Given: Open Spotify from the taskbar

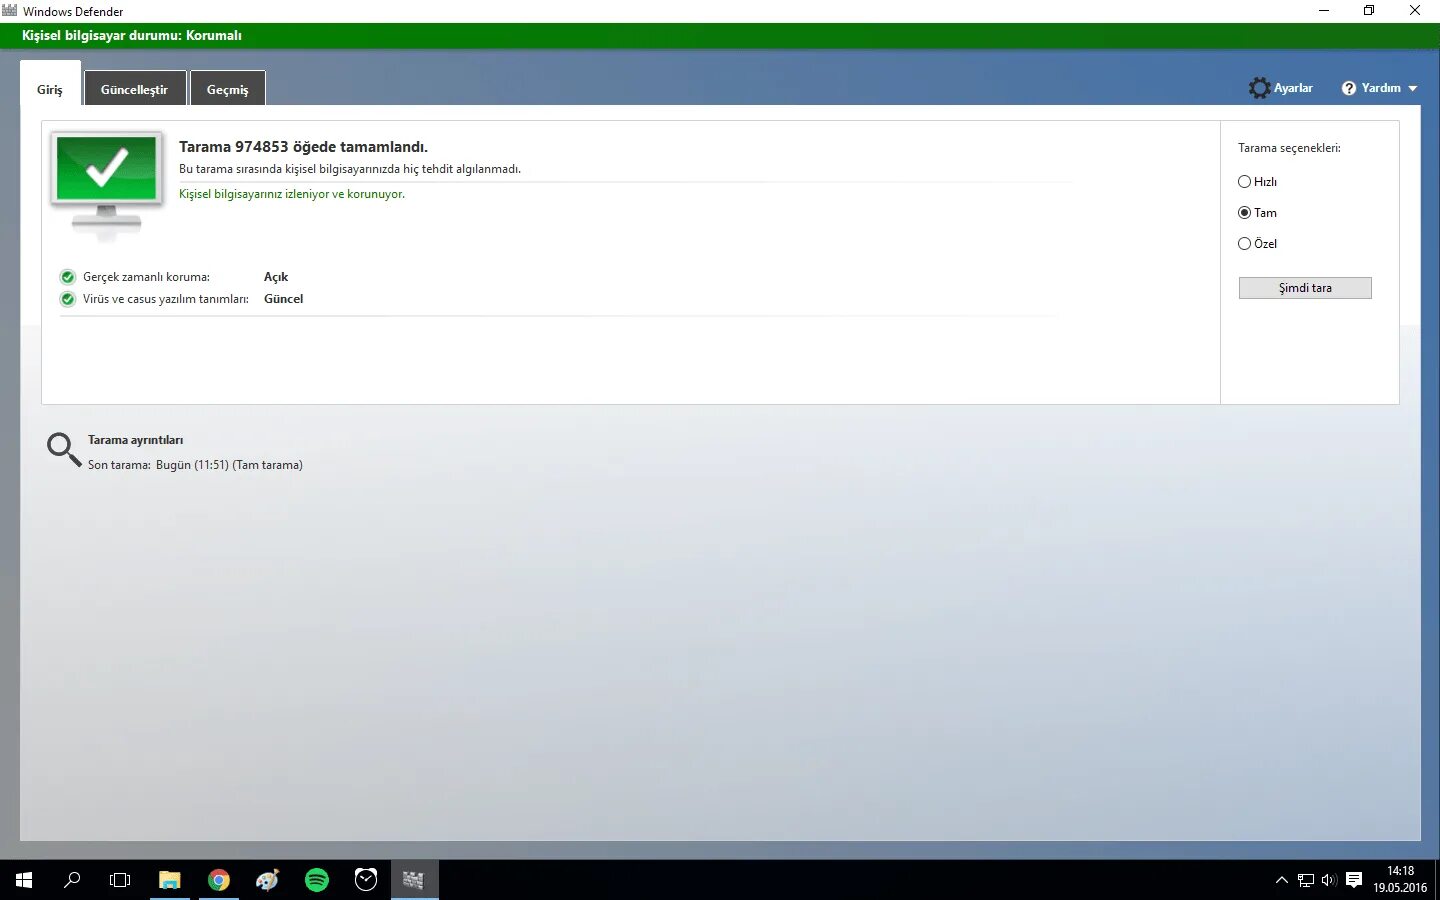Looking at the screenshot, I should (317, 880).
